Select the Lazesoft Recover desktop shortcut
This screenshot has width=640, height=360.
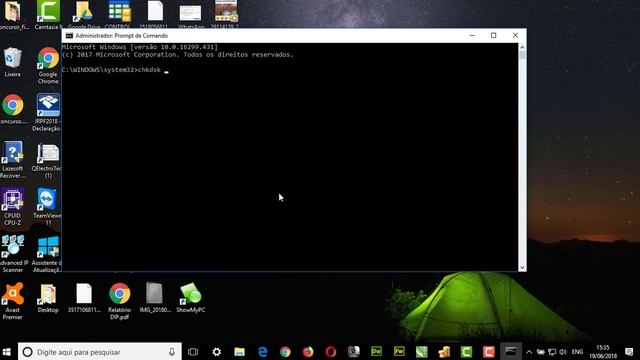coord(13,160)
